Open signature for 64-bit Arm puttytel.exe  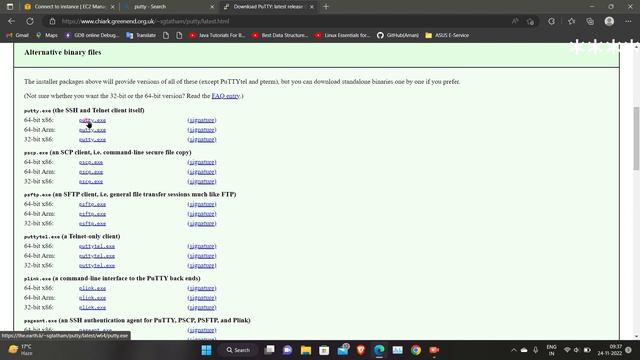point(202,256)
